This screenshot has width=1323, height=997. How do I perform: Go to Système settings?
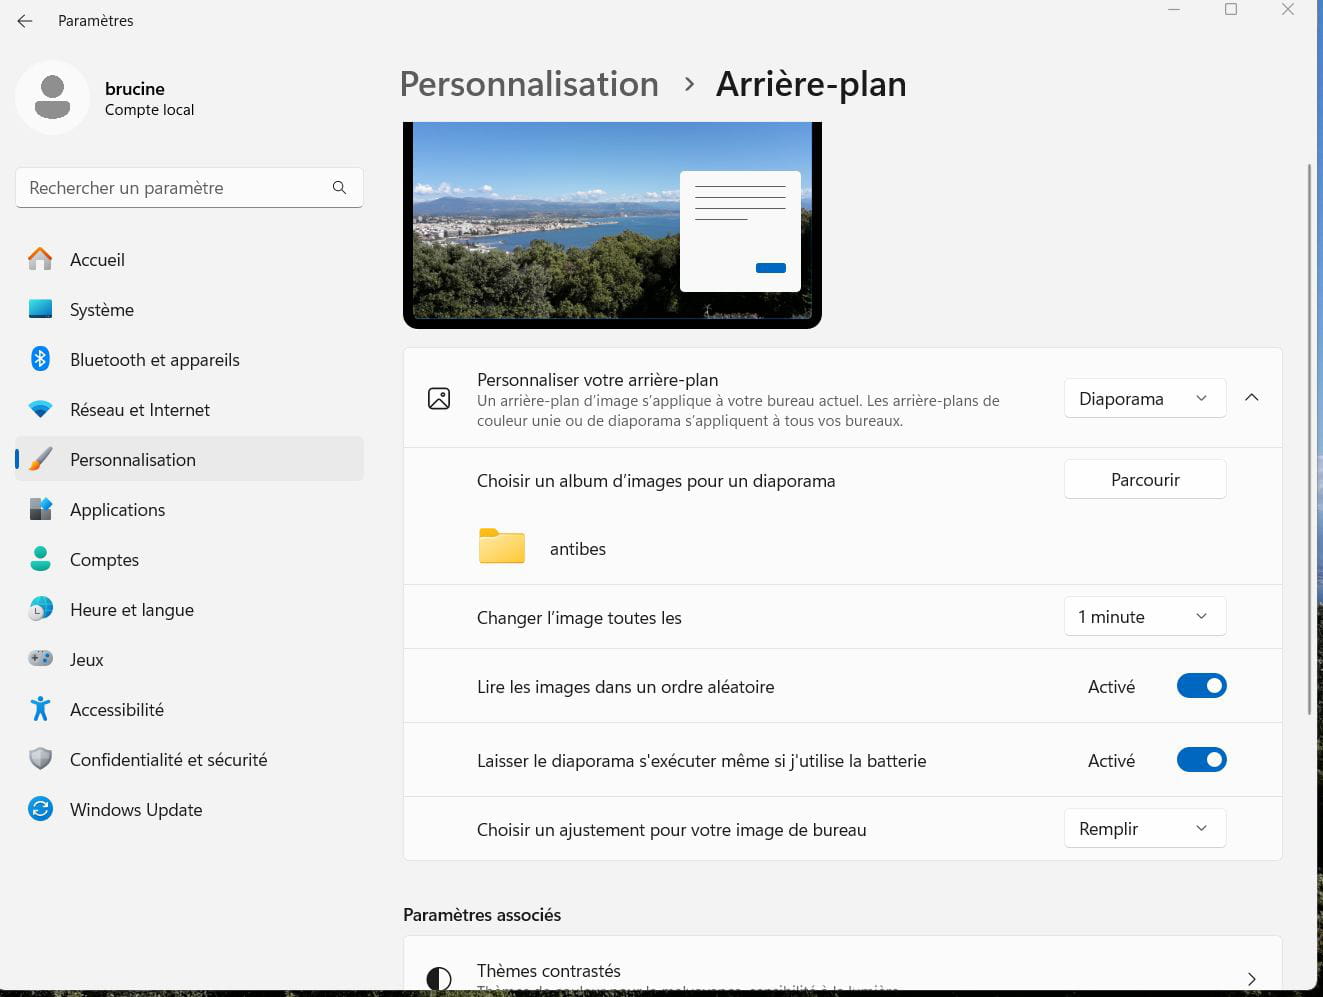[x=101, y=310]
